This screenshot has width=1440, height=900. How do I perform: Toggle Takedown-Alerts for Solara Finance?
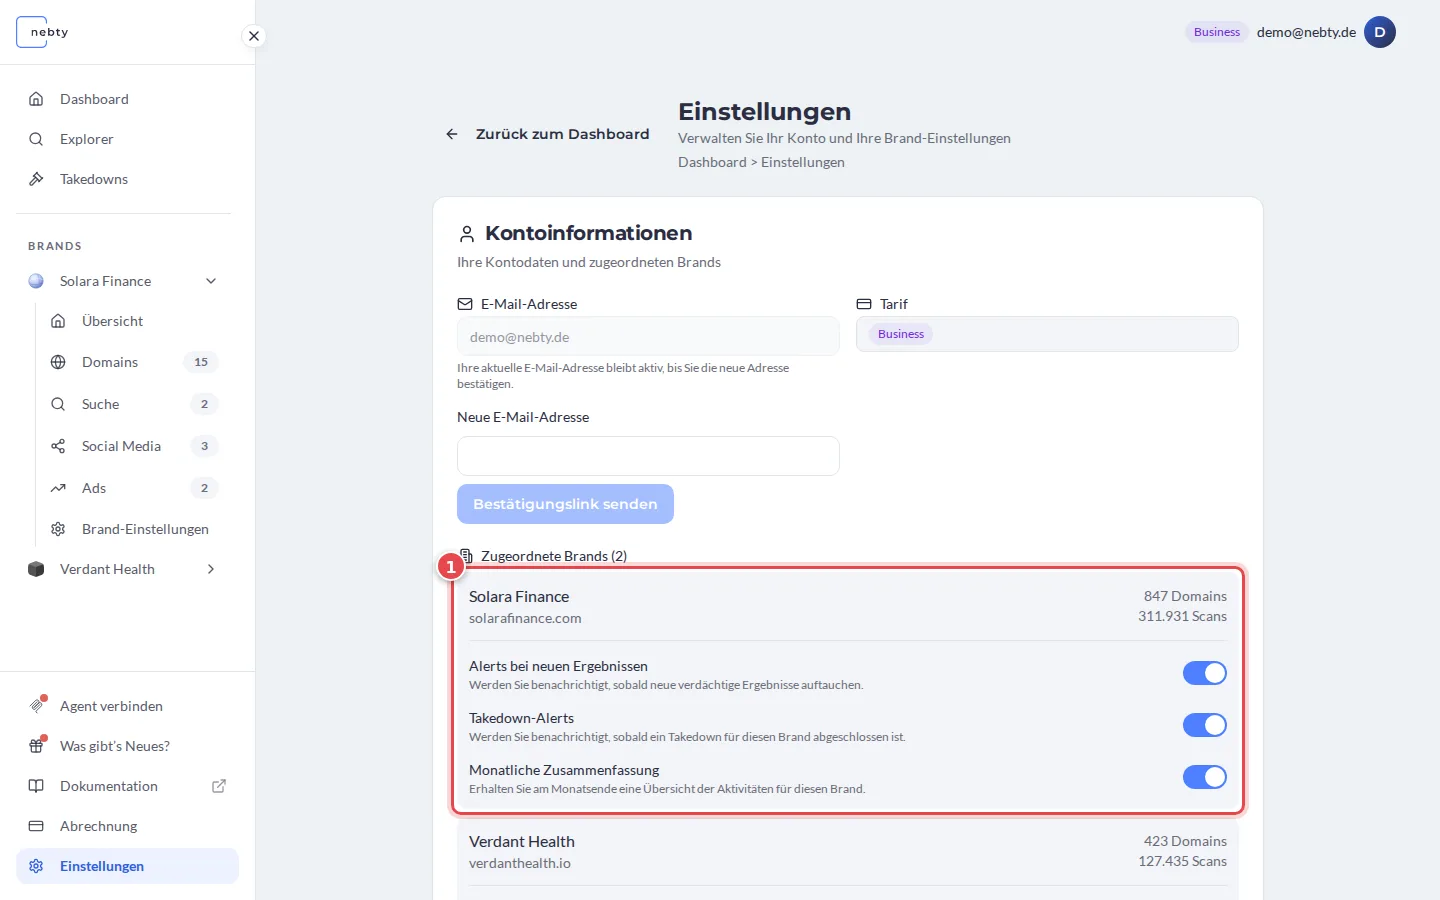pyautogui.click(x=1204, y=725)
